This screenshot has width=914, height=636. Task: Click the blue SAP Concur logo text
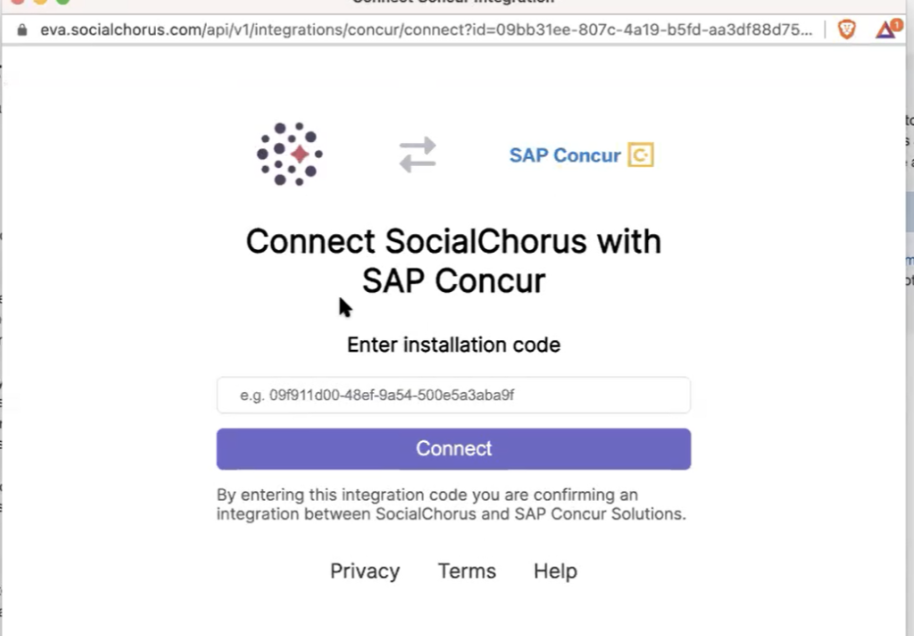(x=565, y=155)
